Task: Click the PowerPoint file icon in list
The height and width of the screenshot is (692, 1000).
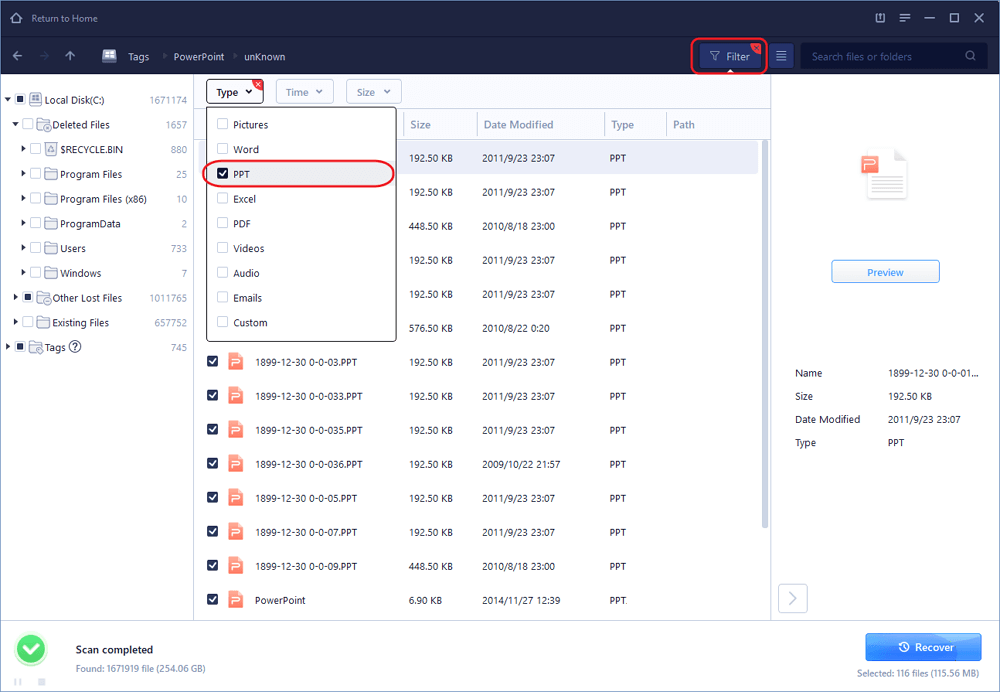Action: tap(235, 600)
